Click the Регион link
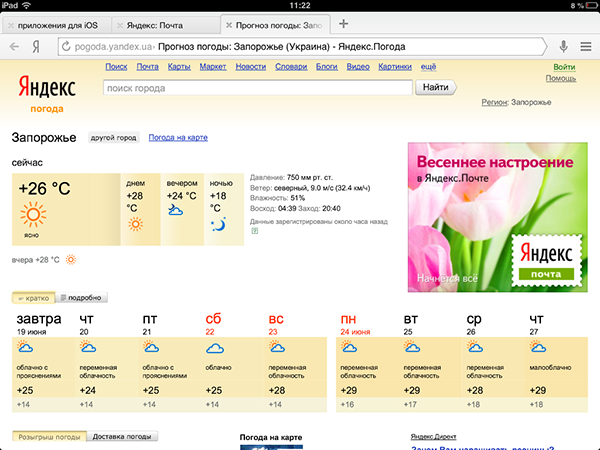This screenshot has height=450, width=600. coord(494,102)
